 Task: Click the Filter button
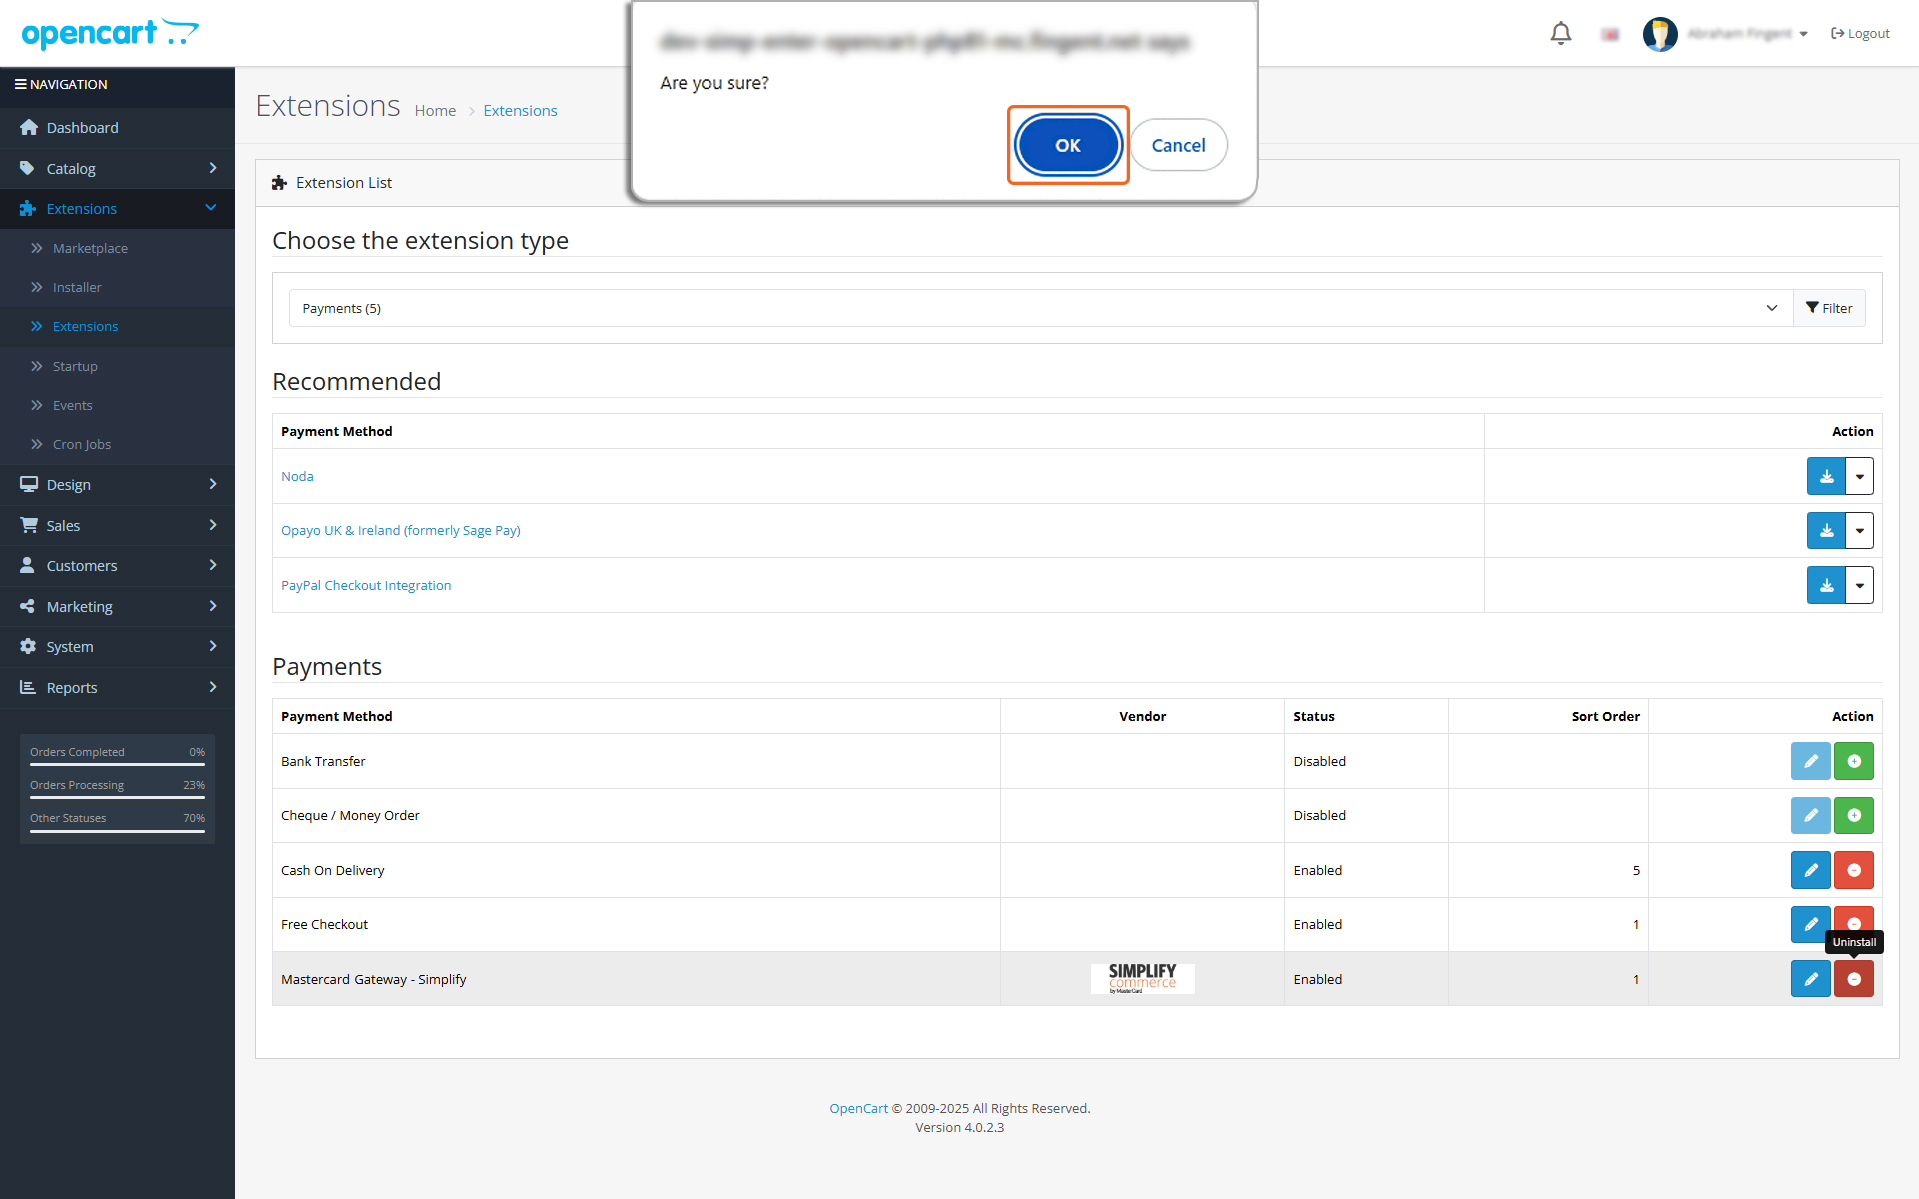coord(1829,308)
